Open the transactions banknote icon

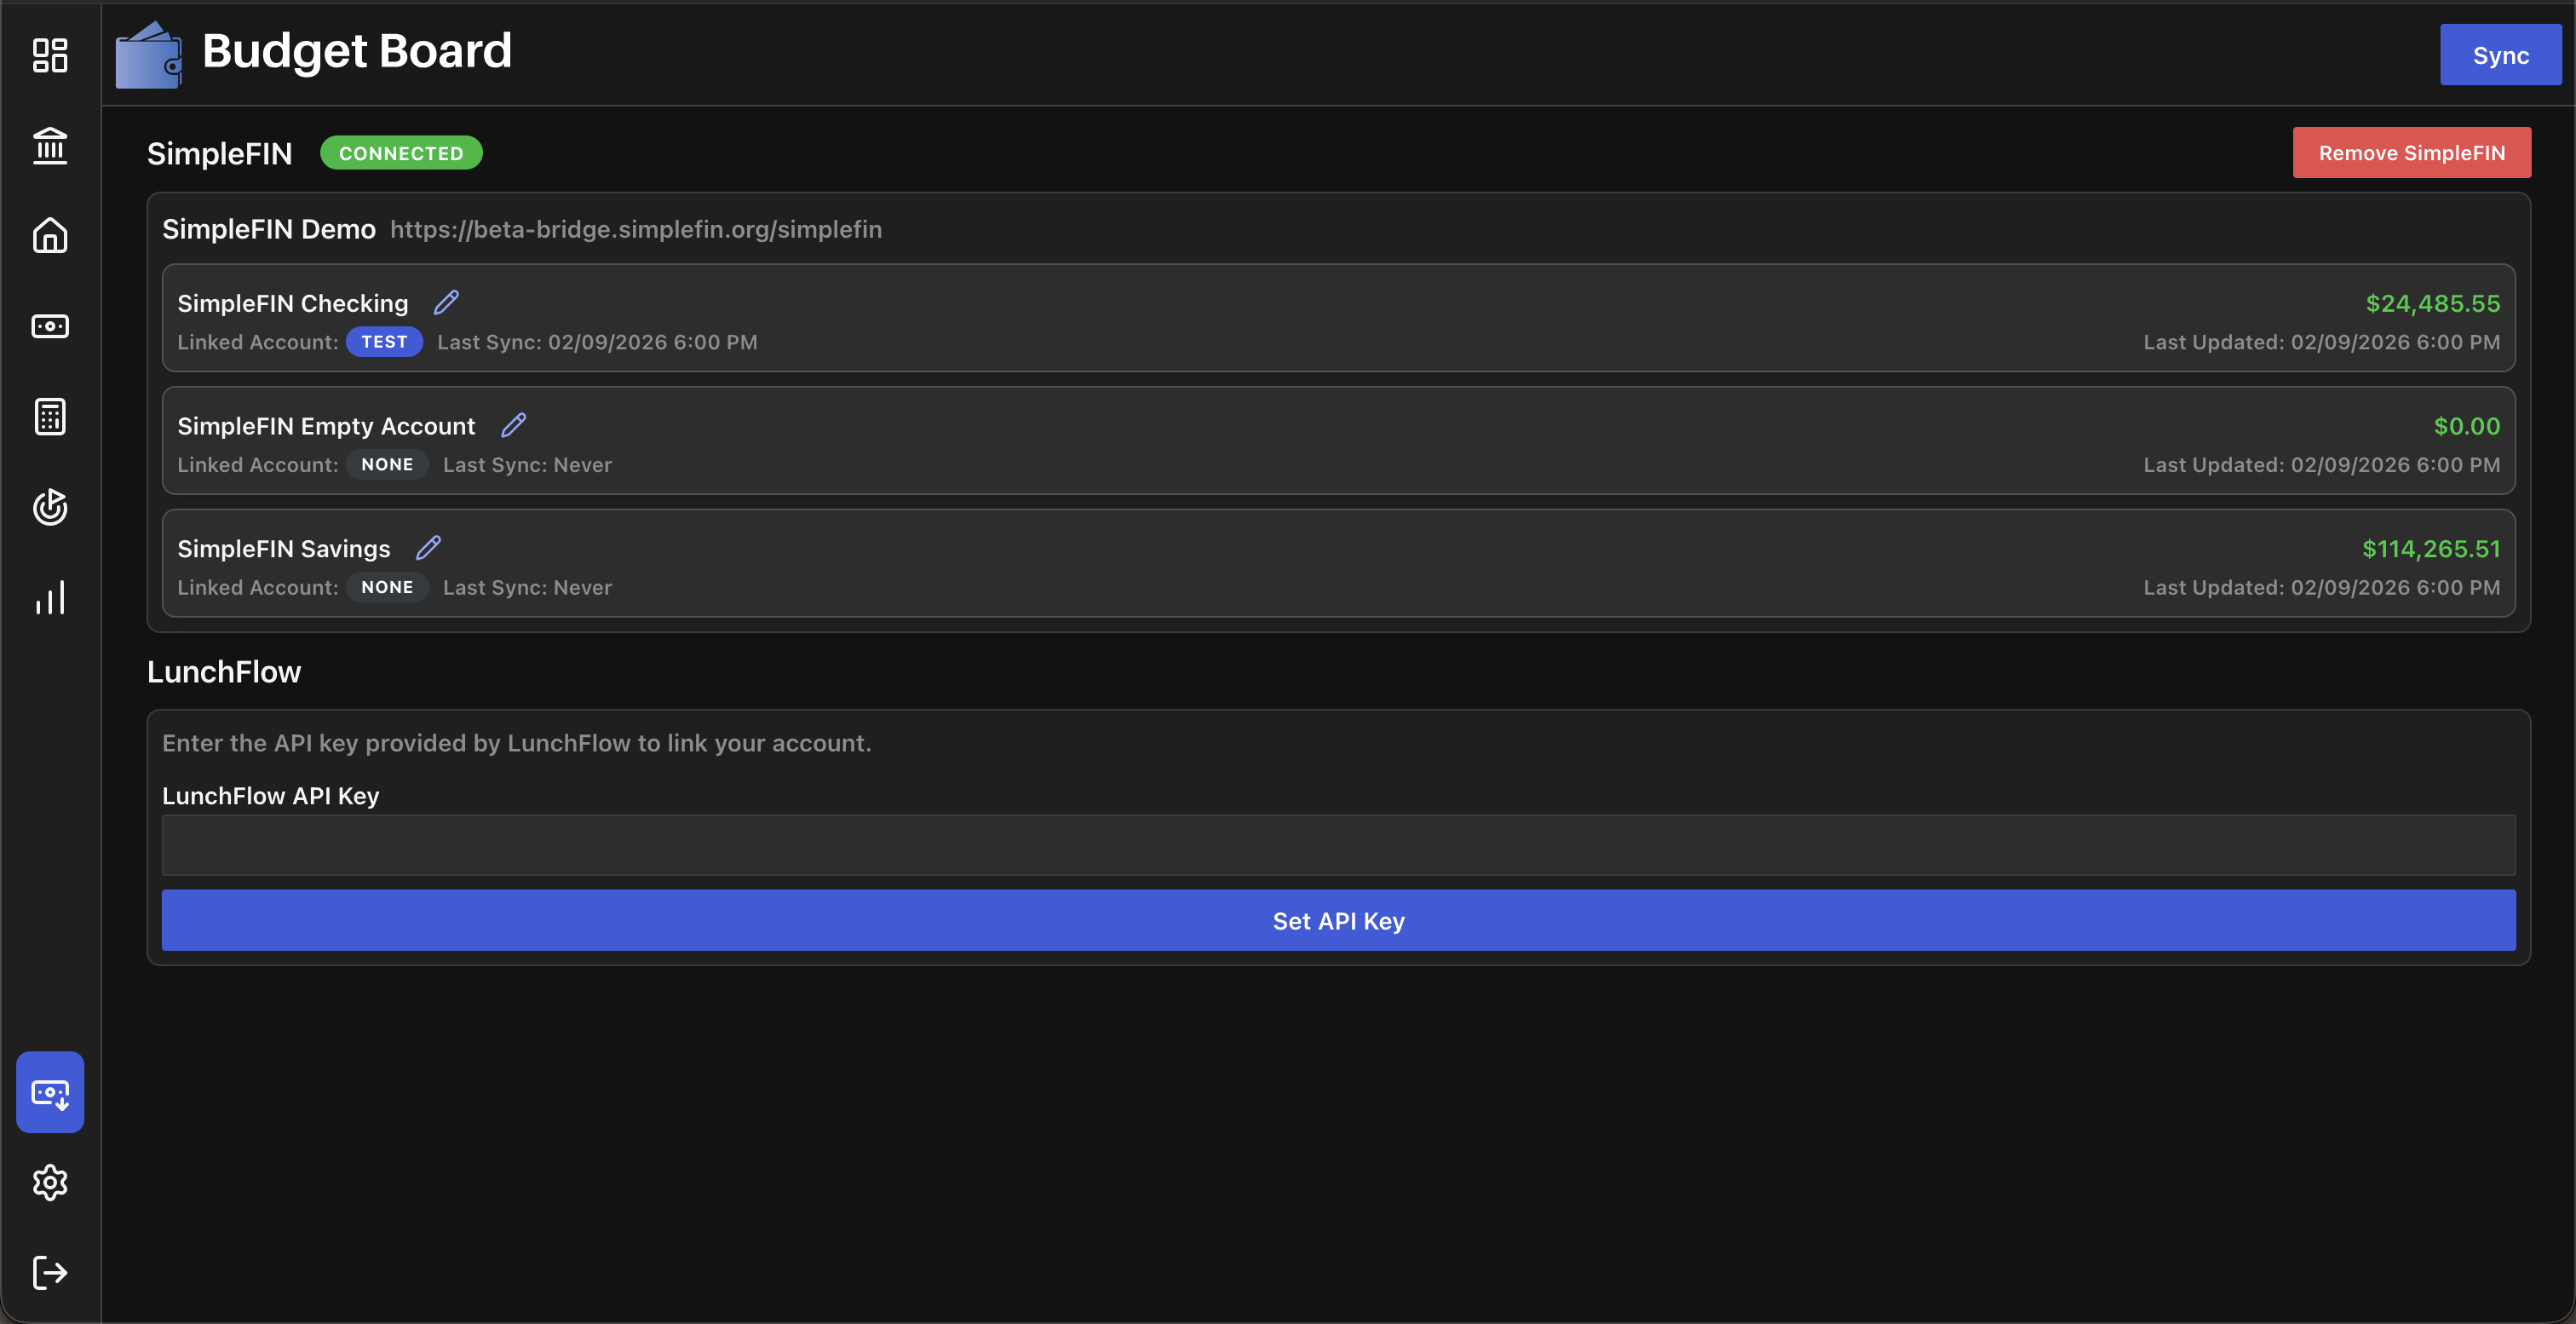[x=50, y=326]
